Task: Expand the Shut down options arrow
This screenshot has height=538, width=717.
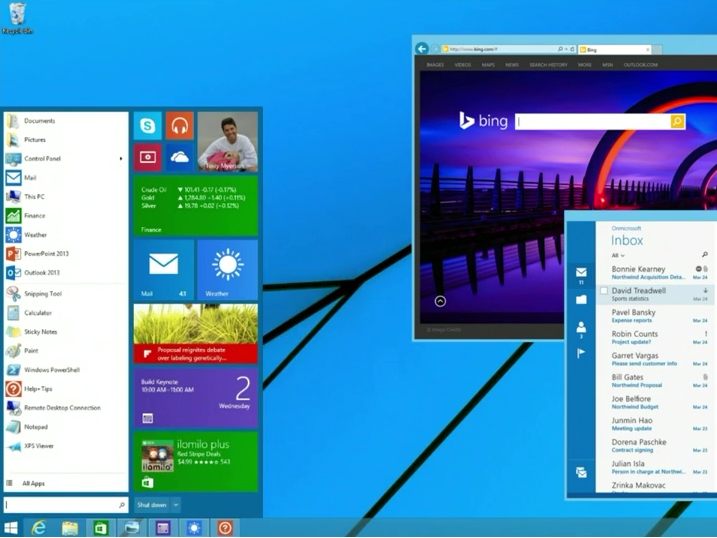Action: pos(176,505)
